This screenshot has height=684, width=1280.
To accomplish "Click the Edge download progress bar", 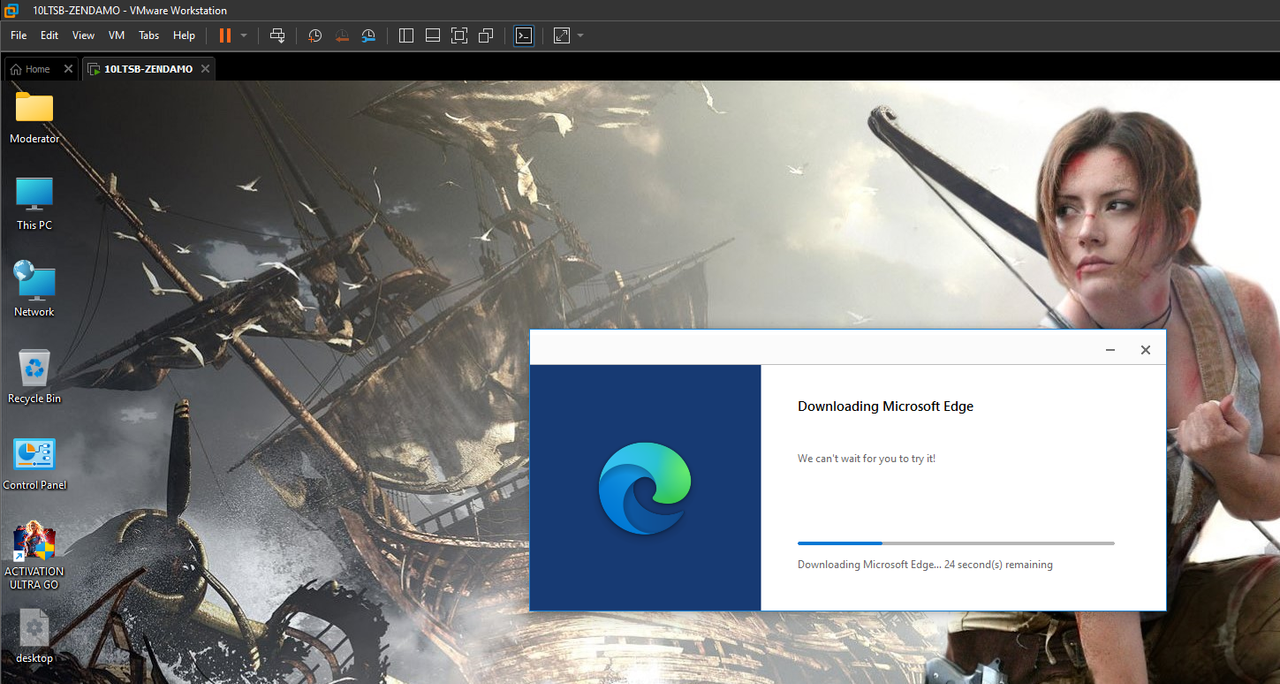I will [x=956, y=543].
